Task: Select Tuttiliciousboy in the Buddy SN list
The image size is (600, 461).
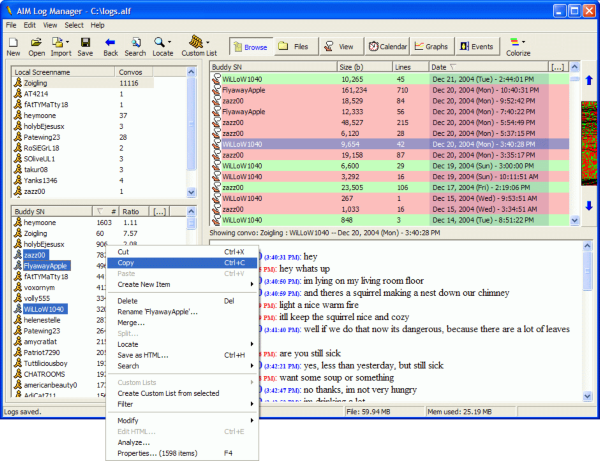Action: tap(46, 363)
